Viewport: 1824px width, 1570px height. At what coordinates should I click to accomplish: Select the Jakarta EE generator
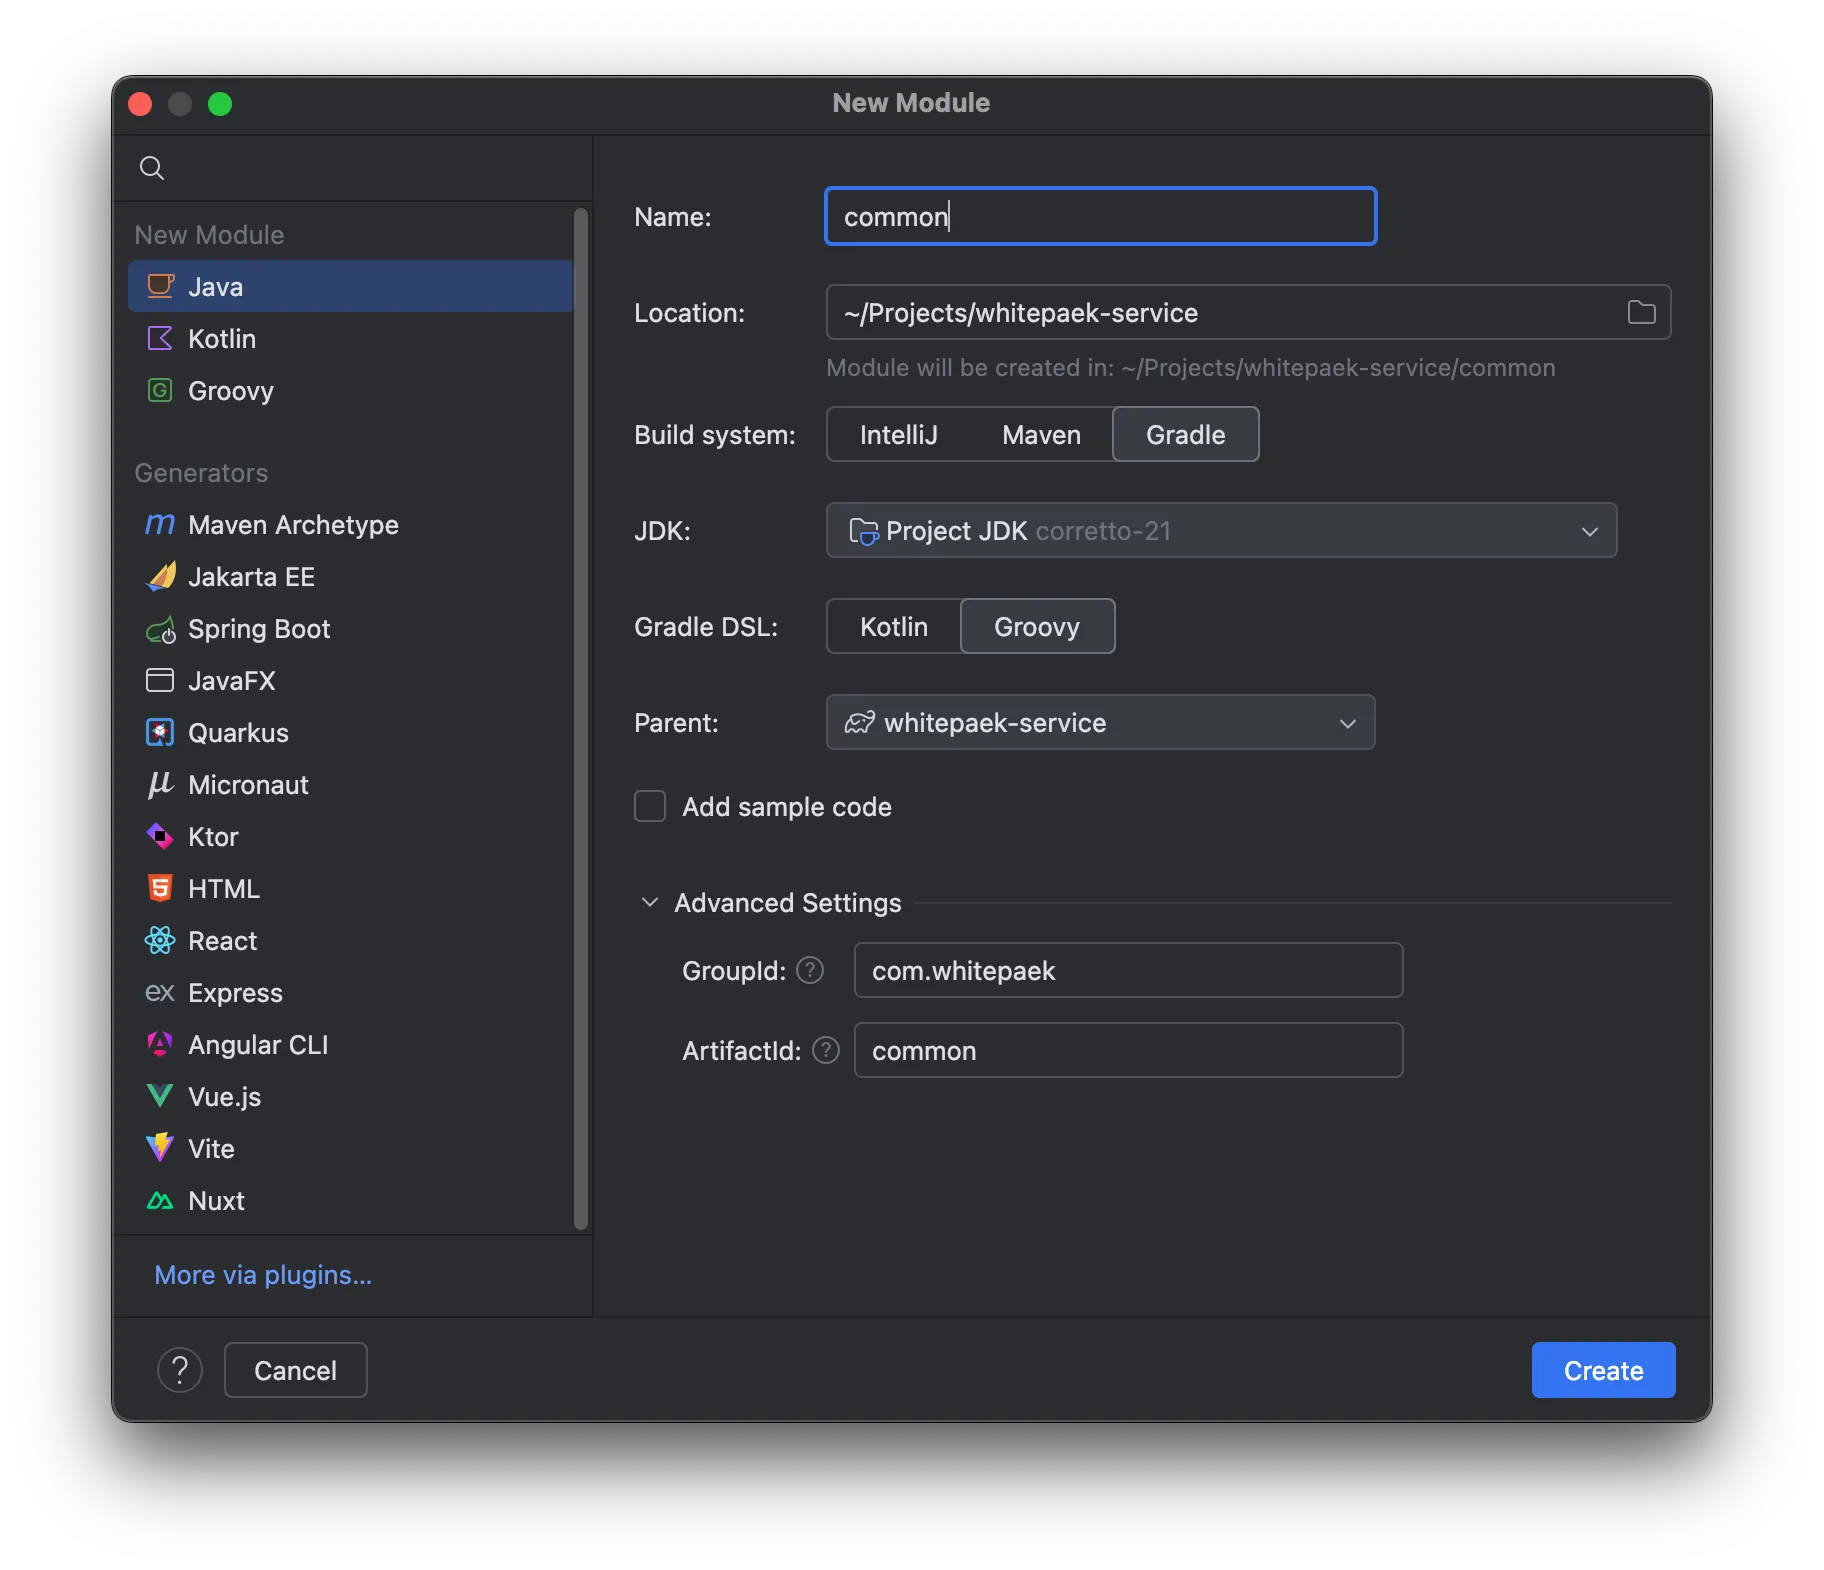tap(350, 576)
